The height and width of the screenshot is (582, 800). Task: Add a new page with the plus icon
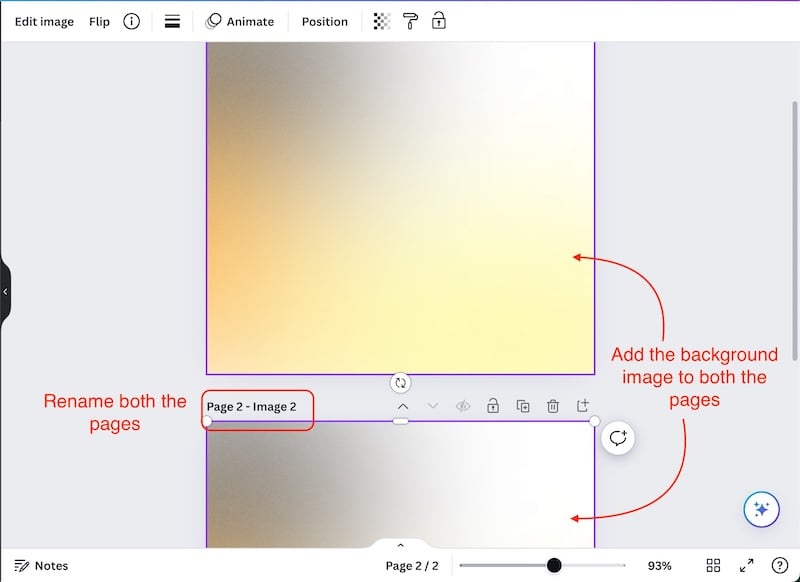583,406
